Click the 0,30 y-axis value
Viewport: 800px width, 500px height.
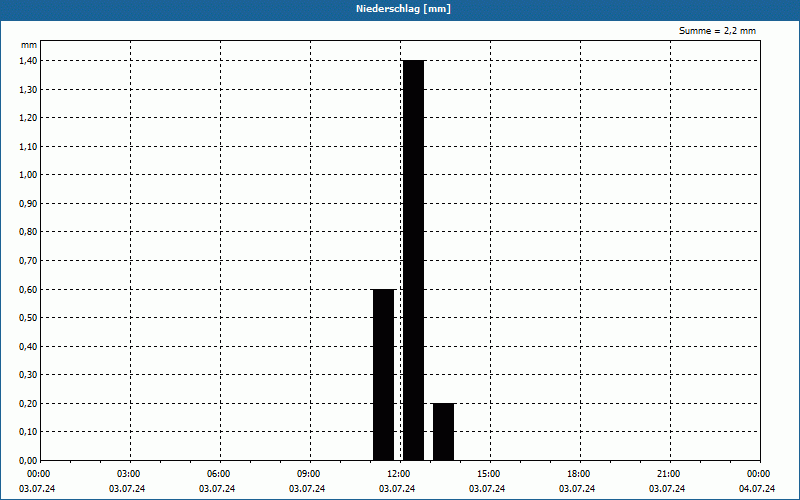pos(29,375)
